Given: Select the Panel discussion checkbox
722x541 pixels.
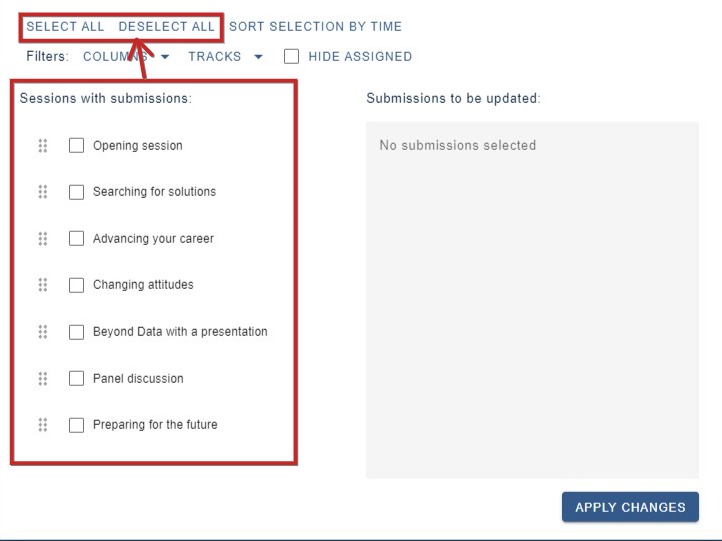Looking at the screenshot, I should pos(76,378).
